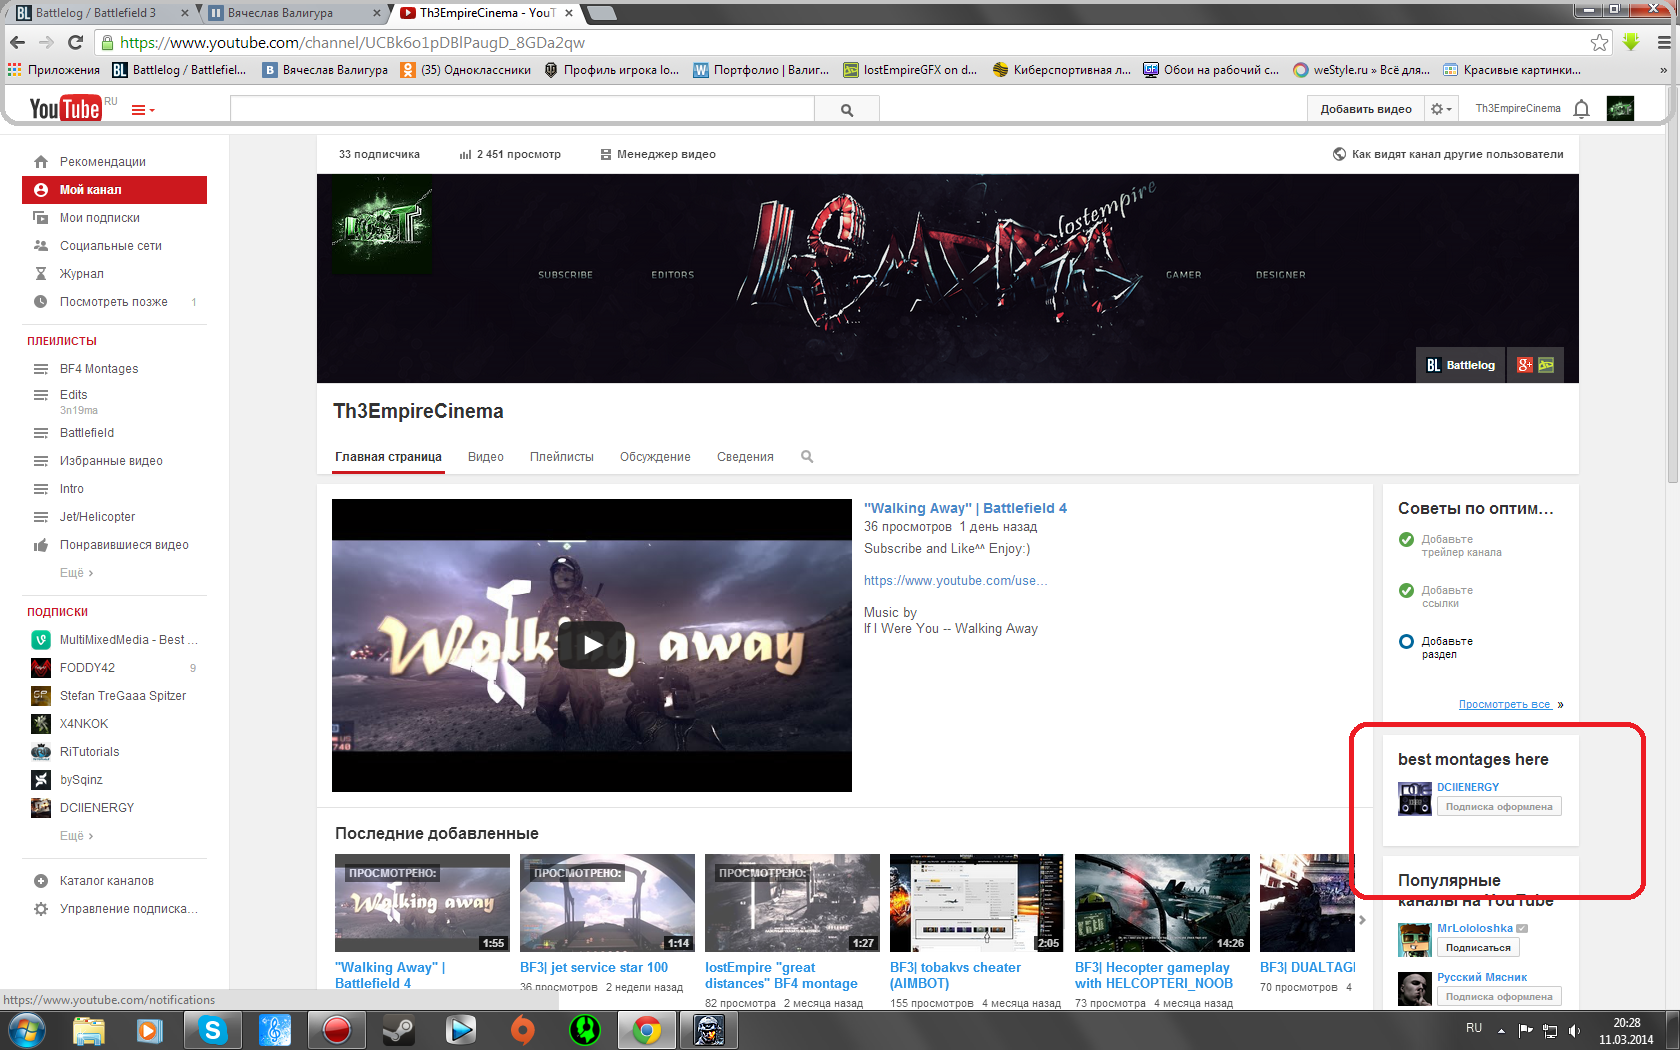Subscribe to MrLololoshka
This screenshot has width=1680, height=1050.
[1478, 947]
